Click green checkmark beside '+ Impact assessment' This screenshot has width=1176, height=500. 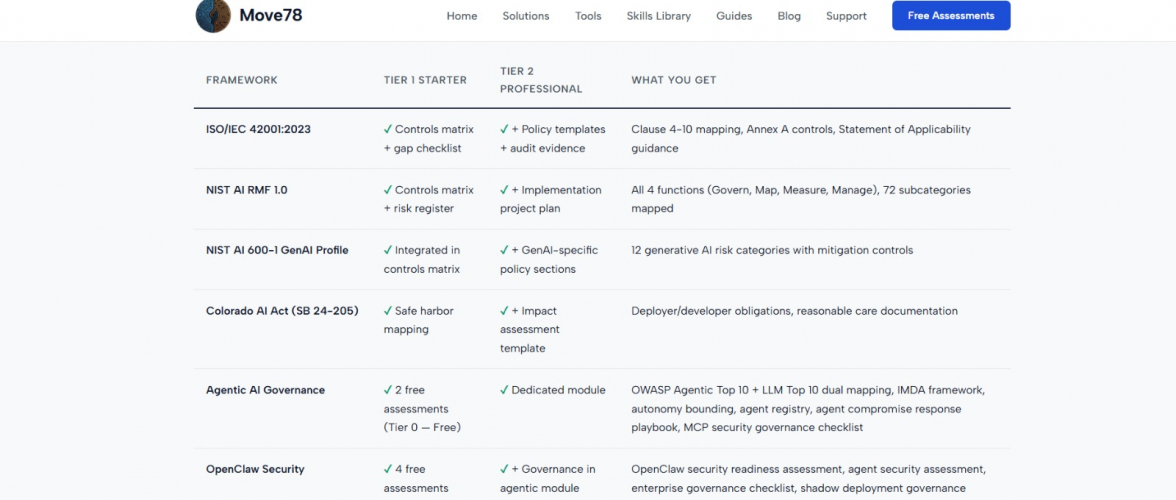point(505,310)
